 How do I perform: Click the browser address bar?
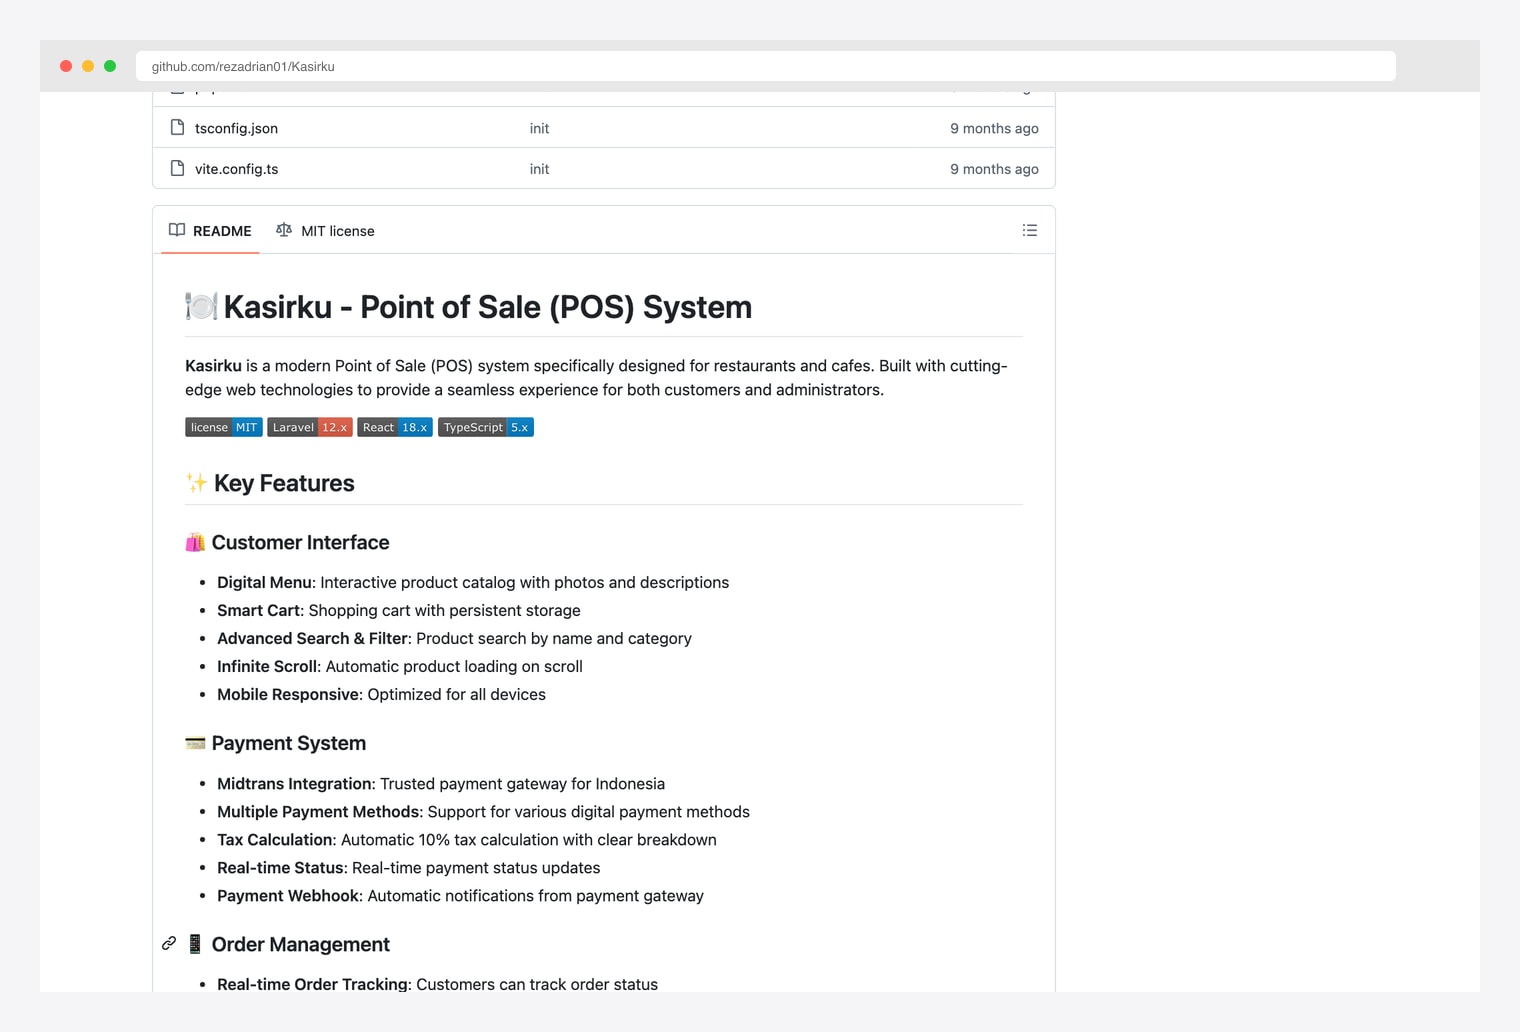pos(766,66)
